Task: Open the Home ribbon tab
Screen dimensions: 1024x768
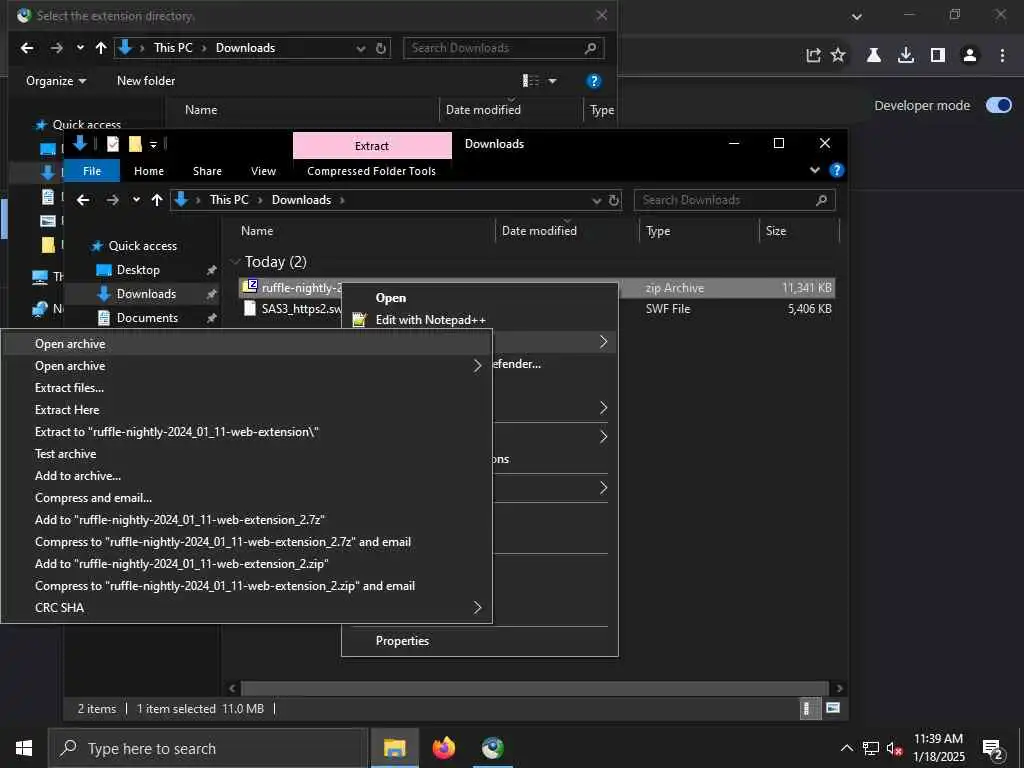Action: [x=149, y=171]
